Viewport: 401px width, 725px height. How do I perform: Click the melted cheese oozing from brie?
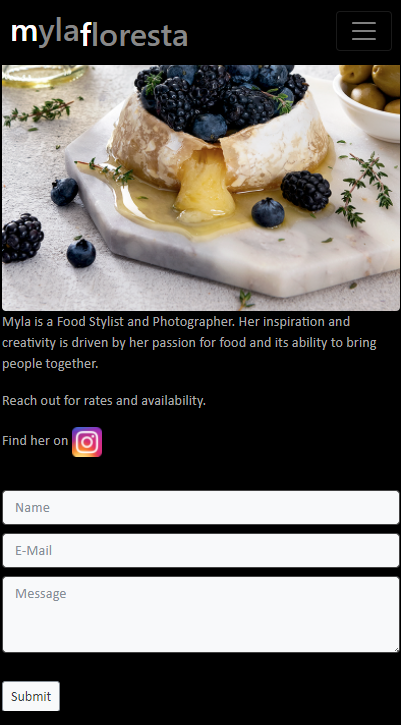pos(204,185)
